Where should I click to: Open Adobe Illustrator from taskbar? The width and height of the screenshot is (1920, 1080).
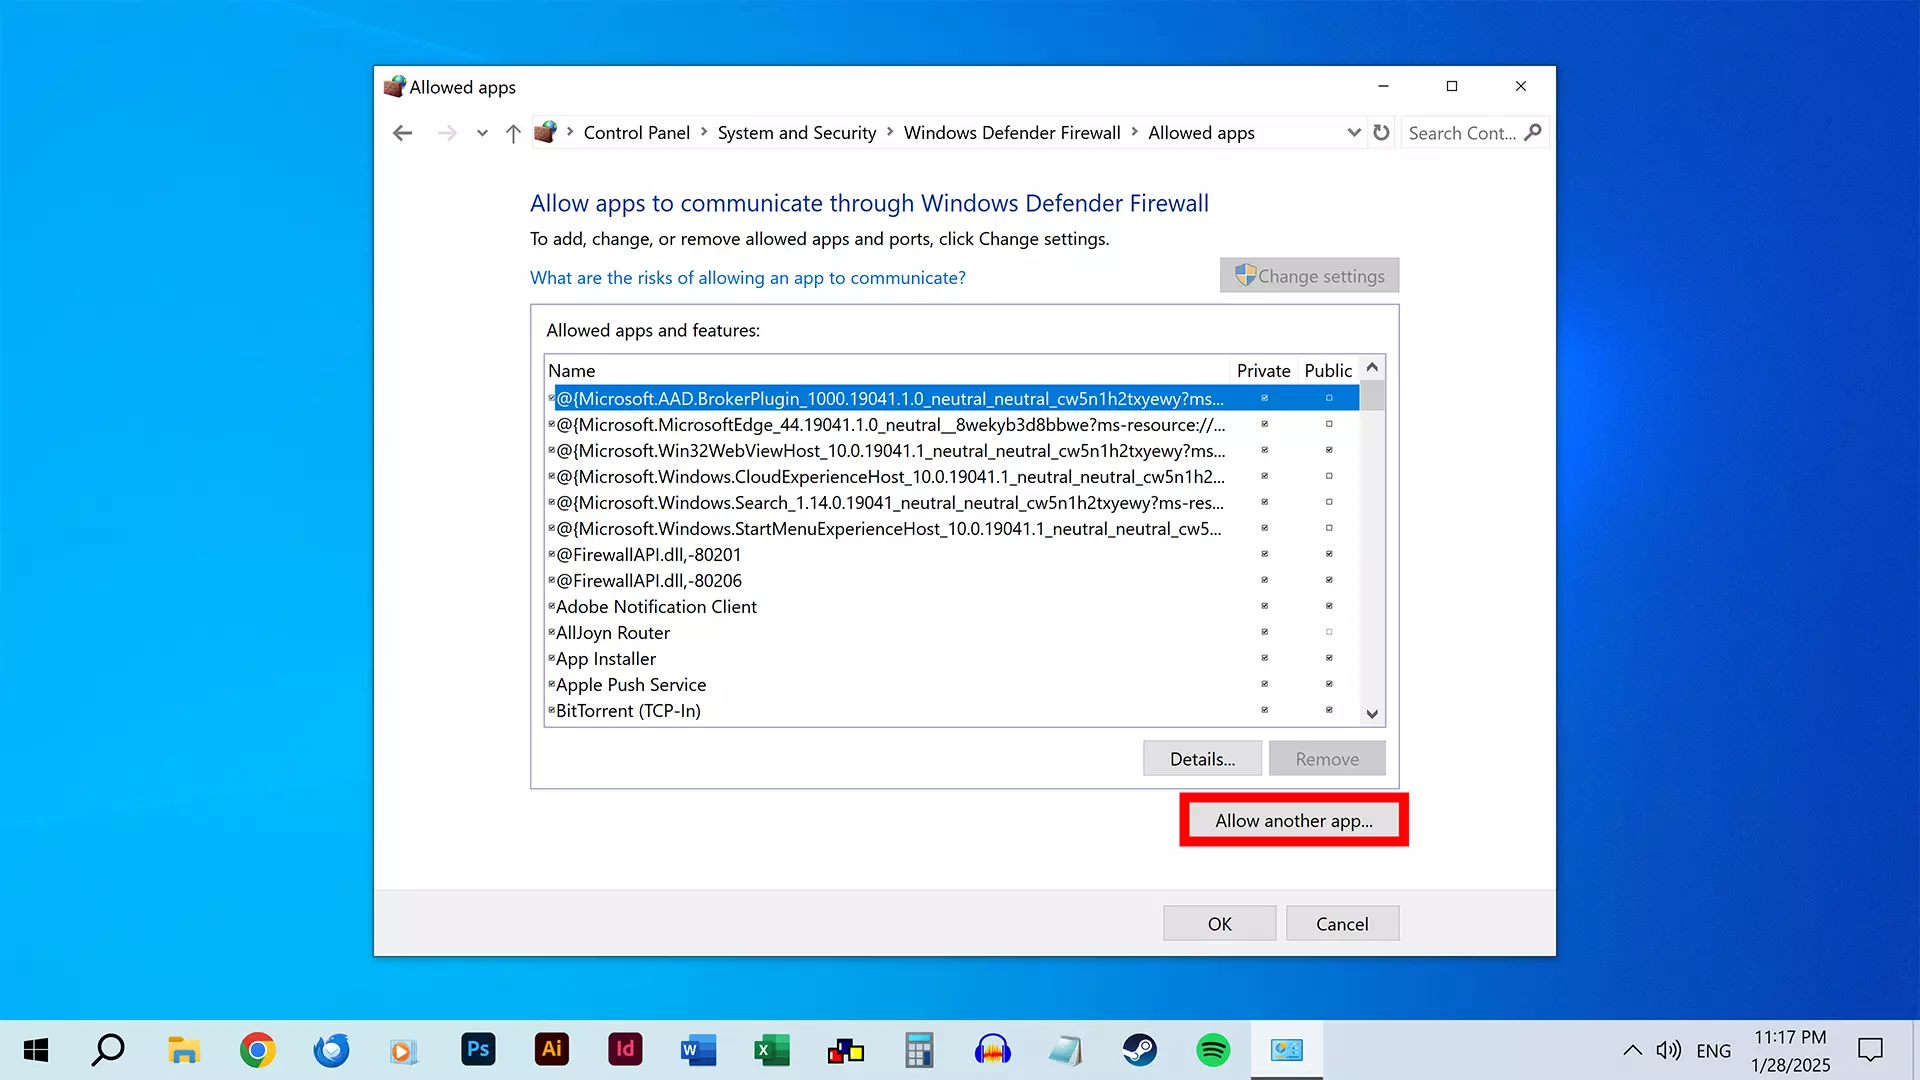(552, 1050)
